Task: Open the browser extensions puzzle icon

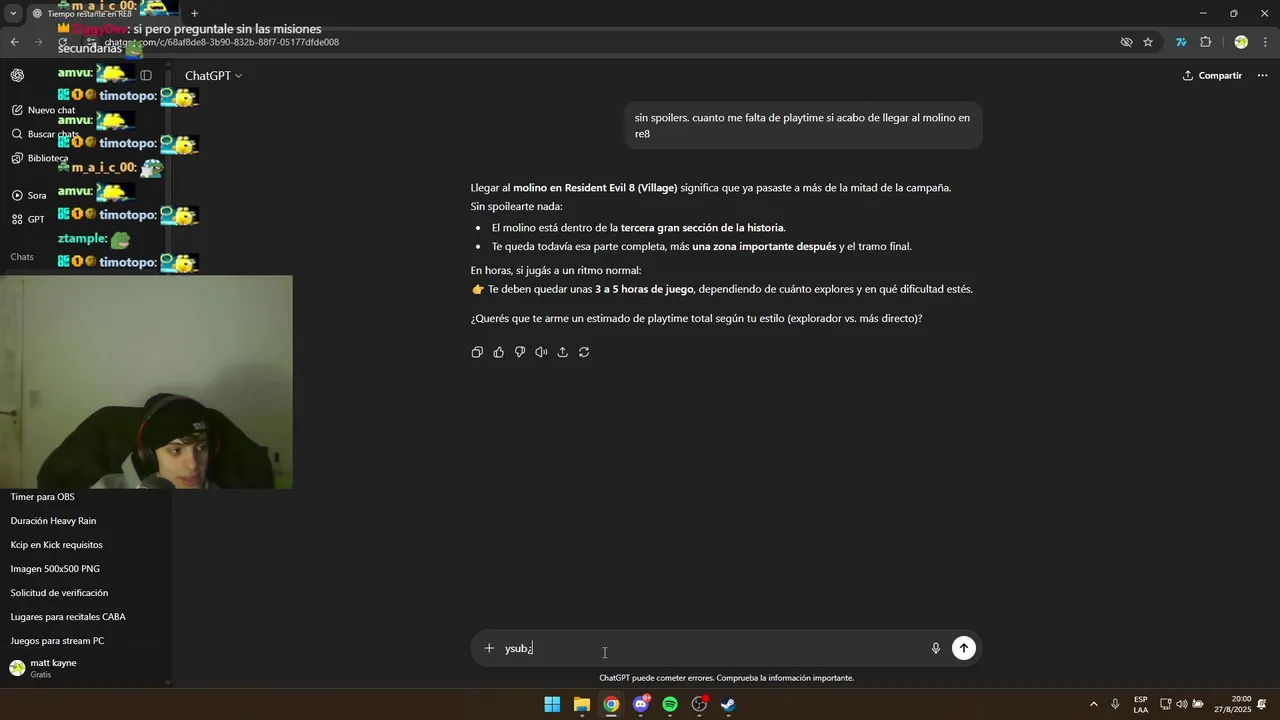Action: (1205, 42)
